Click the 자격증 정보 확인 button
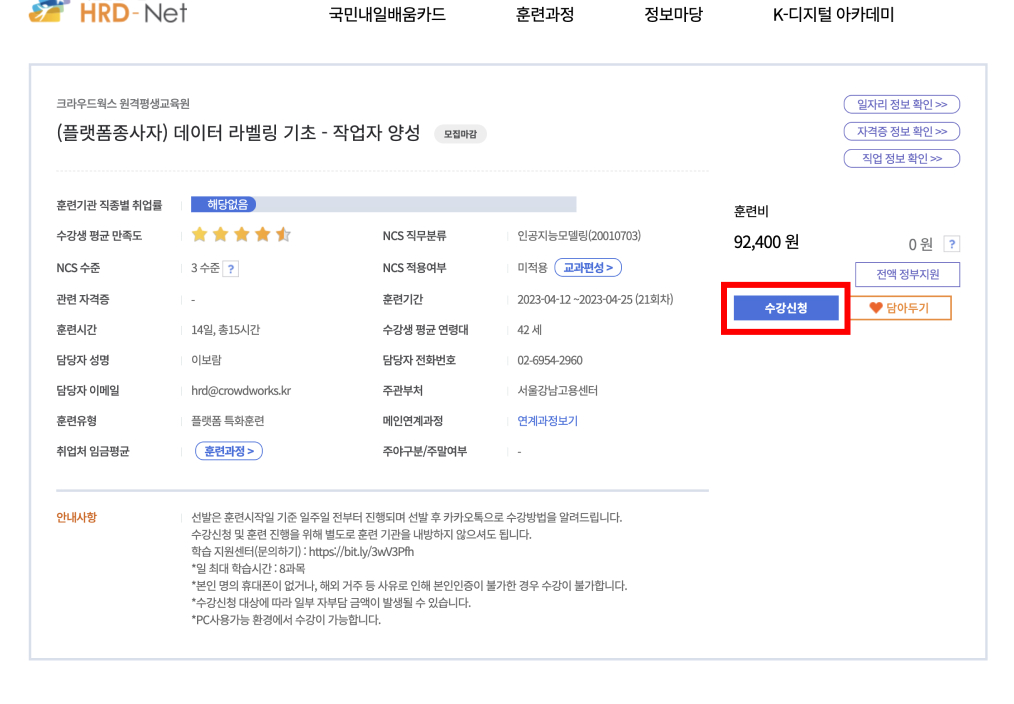The height and width of the screenshot is (704, 1014). [x=900, y=131]
